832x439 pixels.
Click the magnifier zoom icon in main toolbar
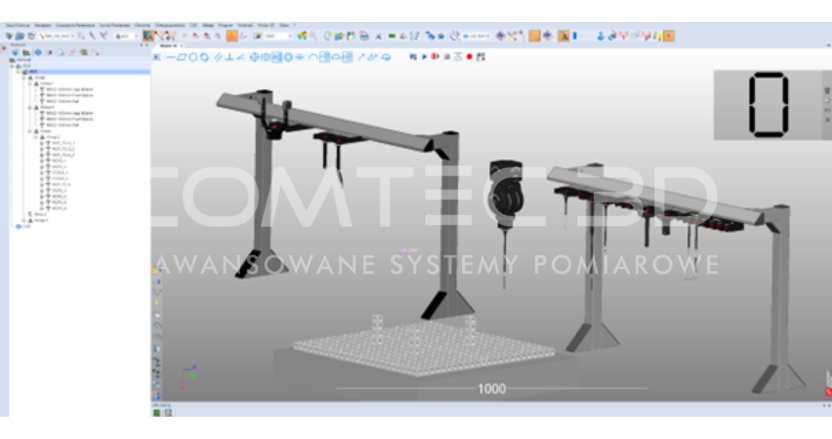[314, 36]
